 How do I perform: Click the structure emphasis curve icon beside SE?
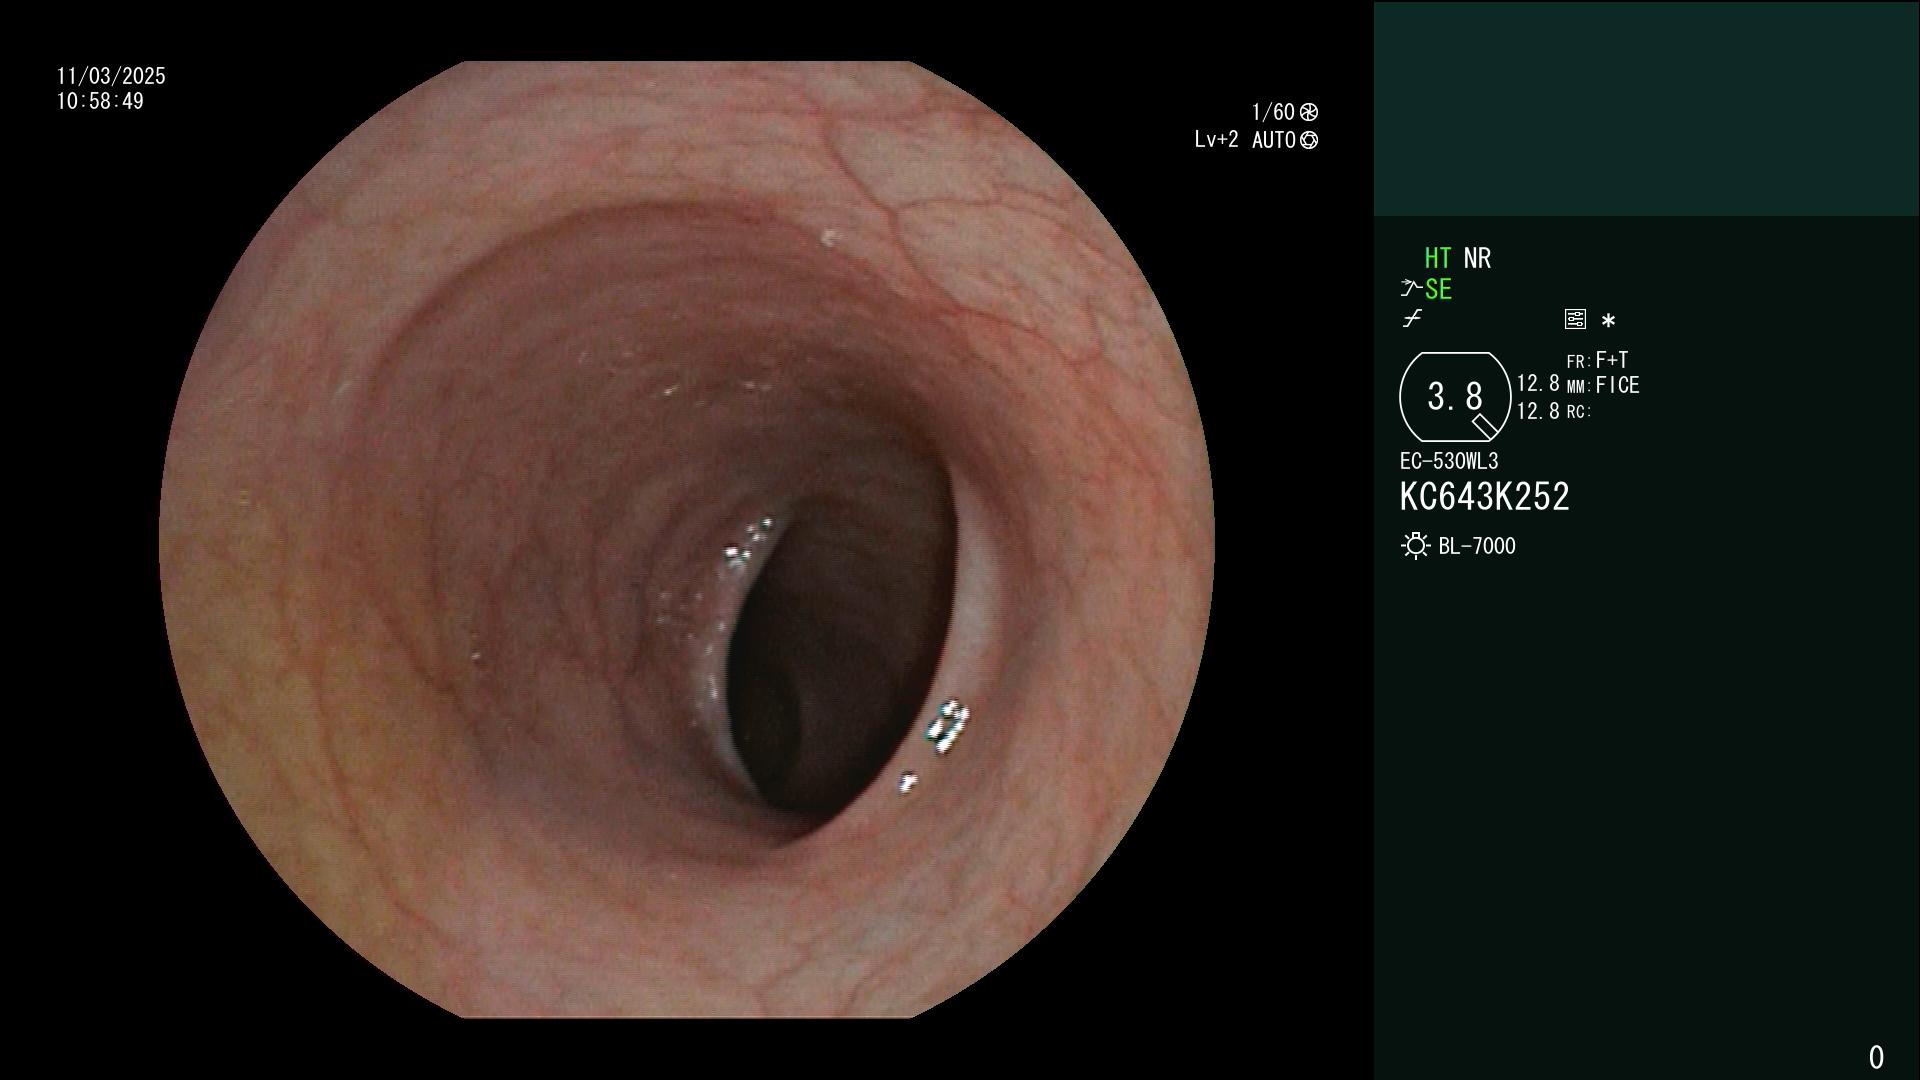coord(1411,289)
